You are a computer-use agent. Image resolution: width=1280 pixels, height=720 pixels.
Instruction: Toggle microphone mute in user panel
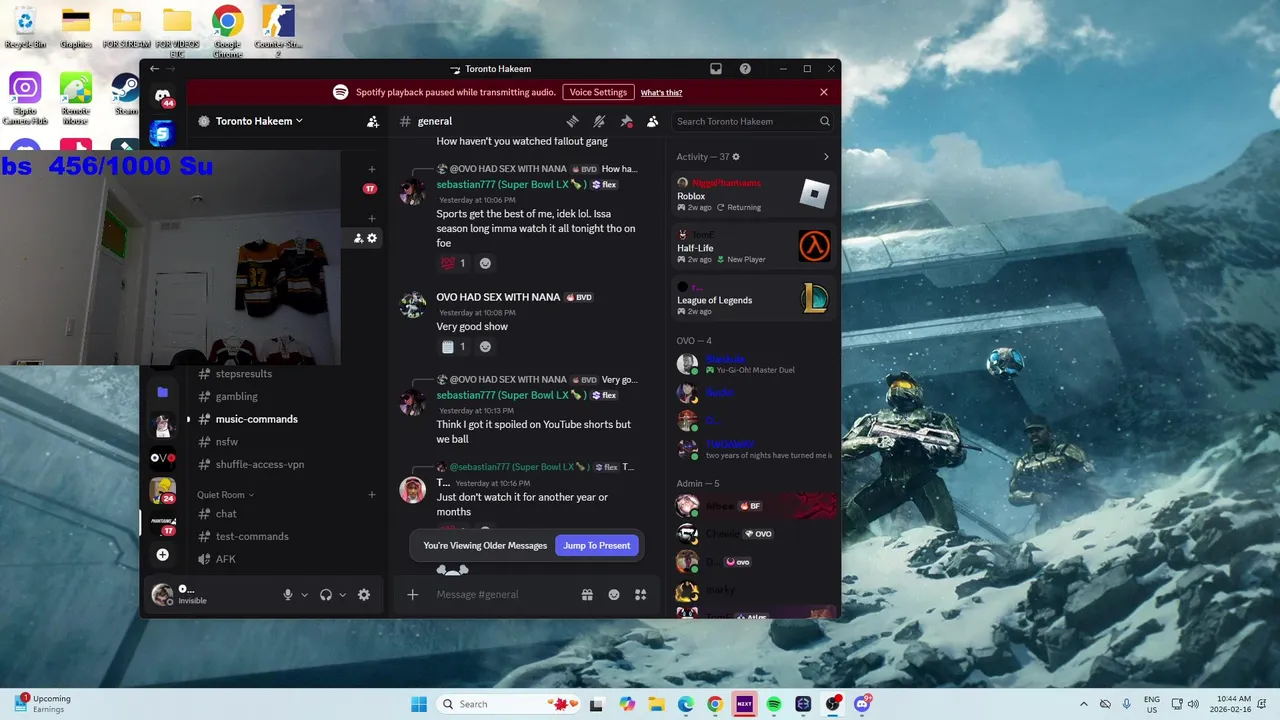pyautogui.click(x=288, y=595)
